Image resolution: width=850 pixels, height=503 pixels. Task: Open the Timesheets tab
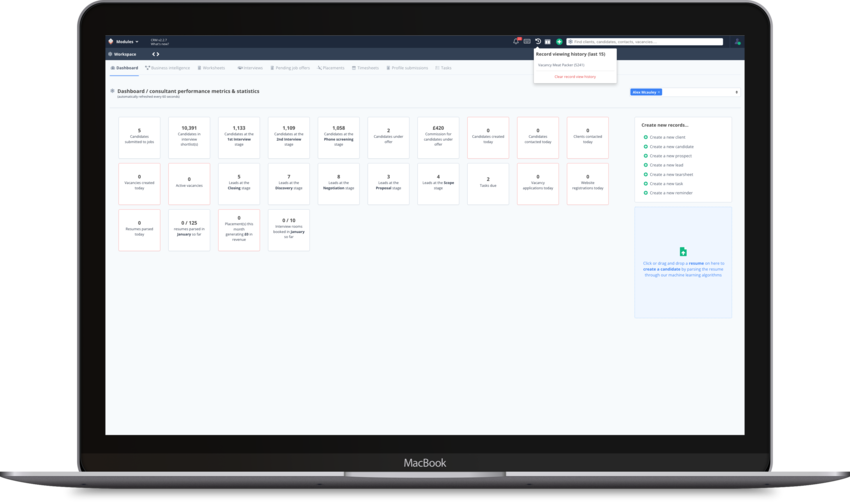pyautogui.click(x=365, y=68)
